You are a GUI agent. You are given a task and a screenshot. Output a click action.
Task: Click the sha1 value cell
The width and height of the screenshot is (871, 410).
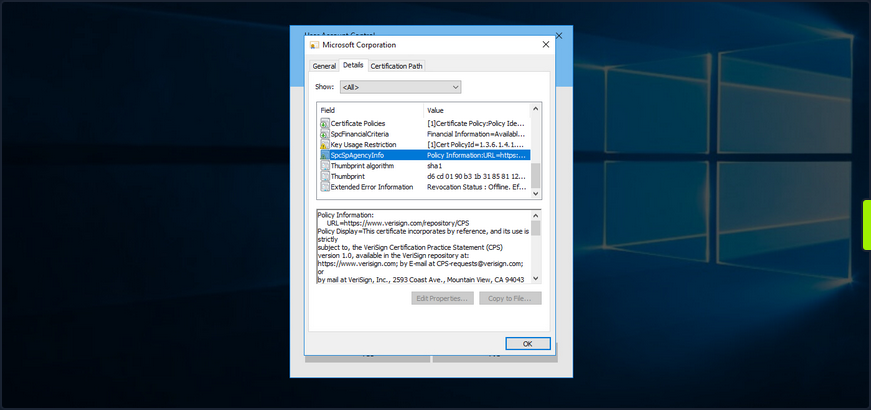433,166
